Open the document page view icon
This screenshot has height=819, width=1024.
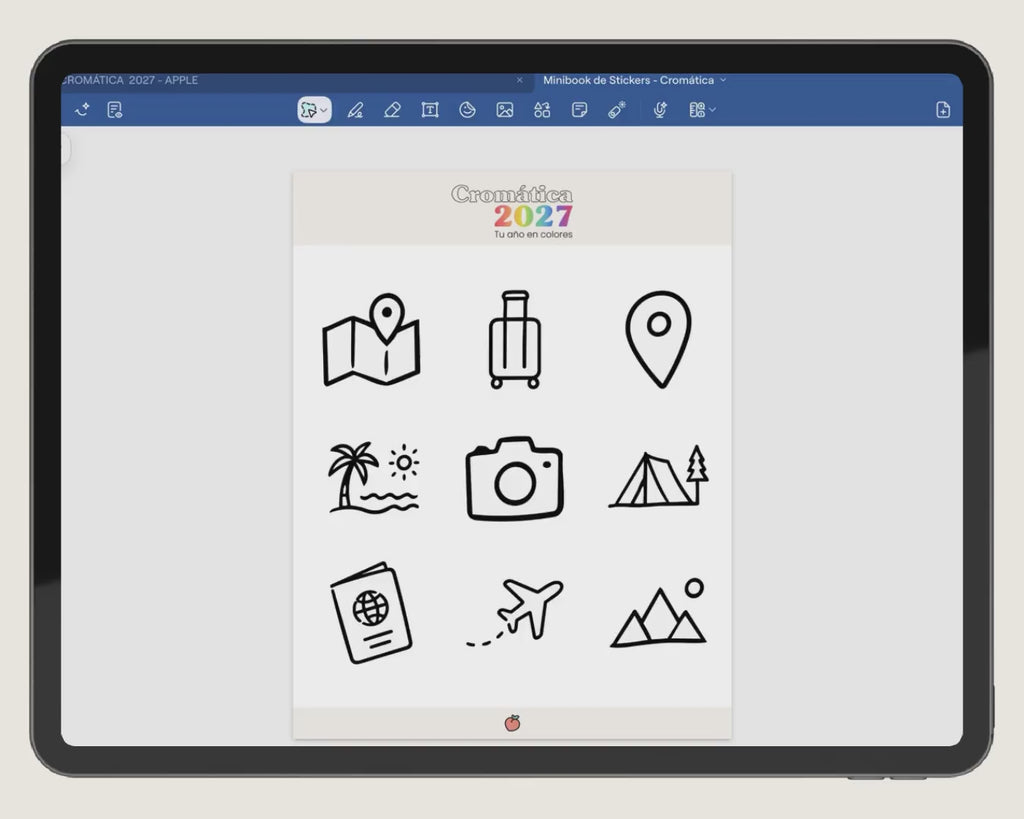(x=115, y=110)
